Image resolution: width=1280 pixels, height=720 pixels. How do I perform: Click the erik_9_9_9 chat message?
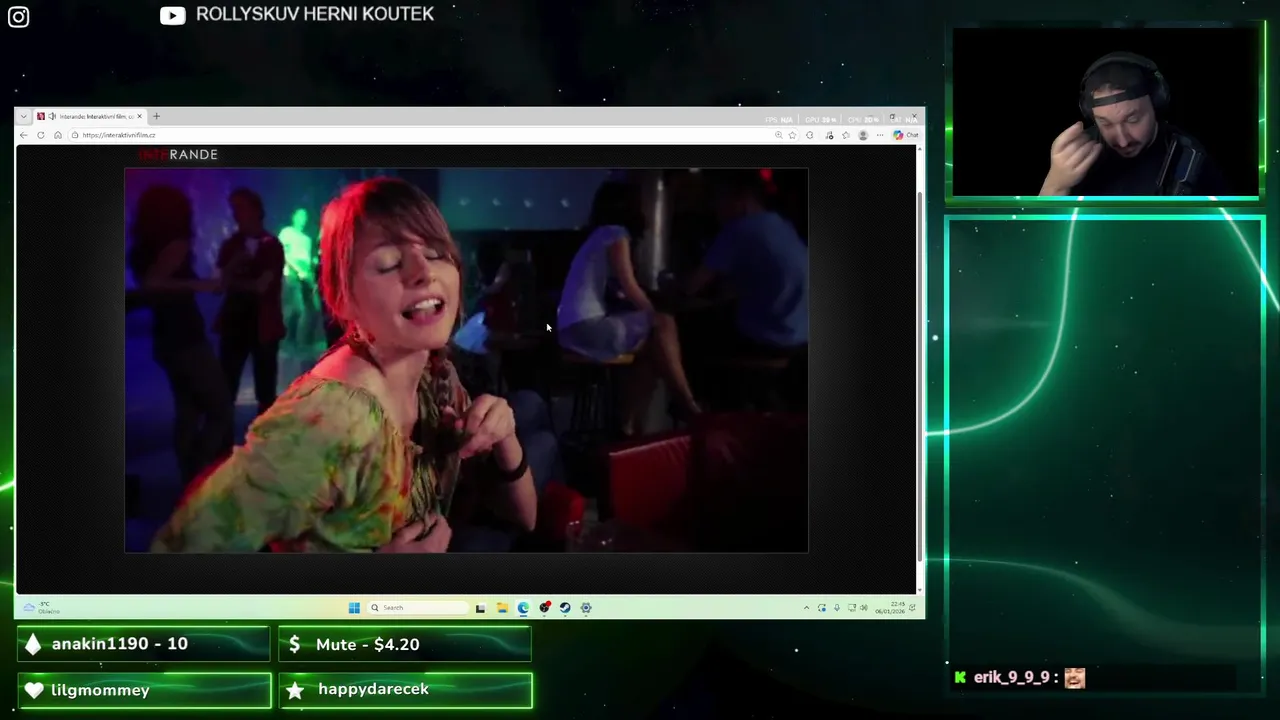(1020, 677)
